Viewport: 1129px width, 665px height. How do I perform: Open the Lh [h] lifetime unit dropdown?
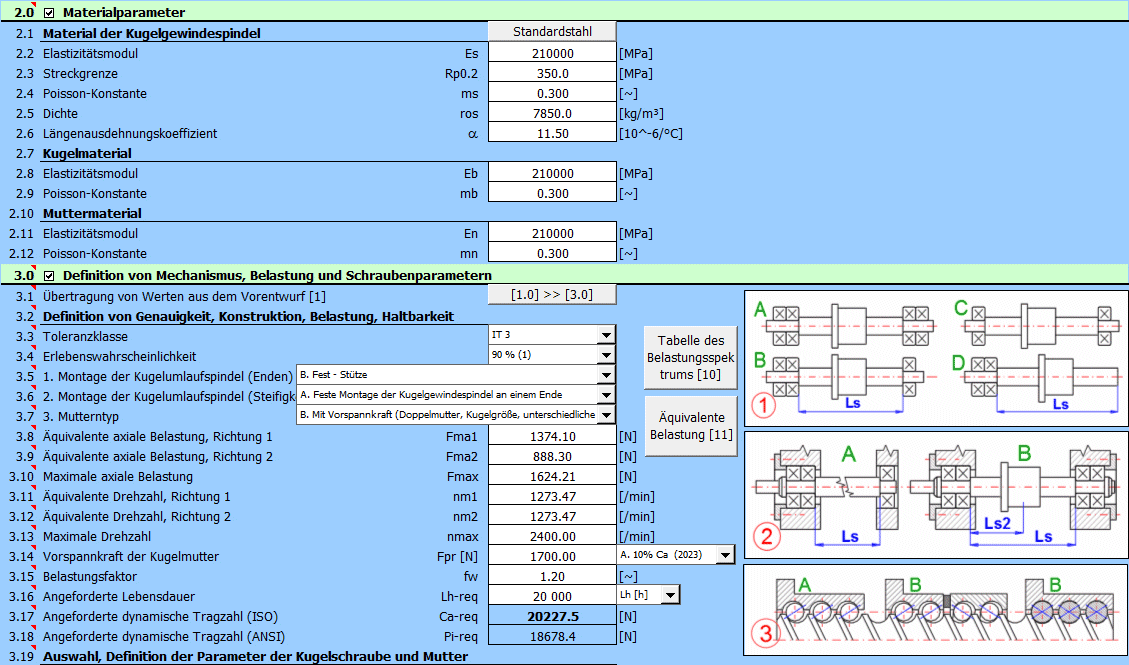670,595
